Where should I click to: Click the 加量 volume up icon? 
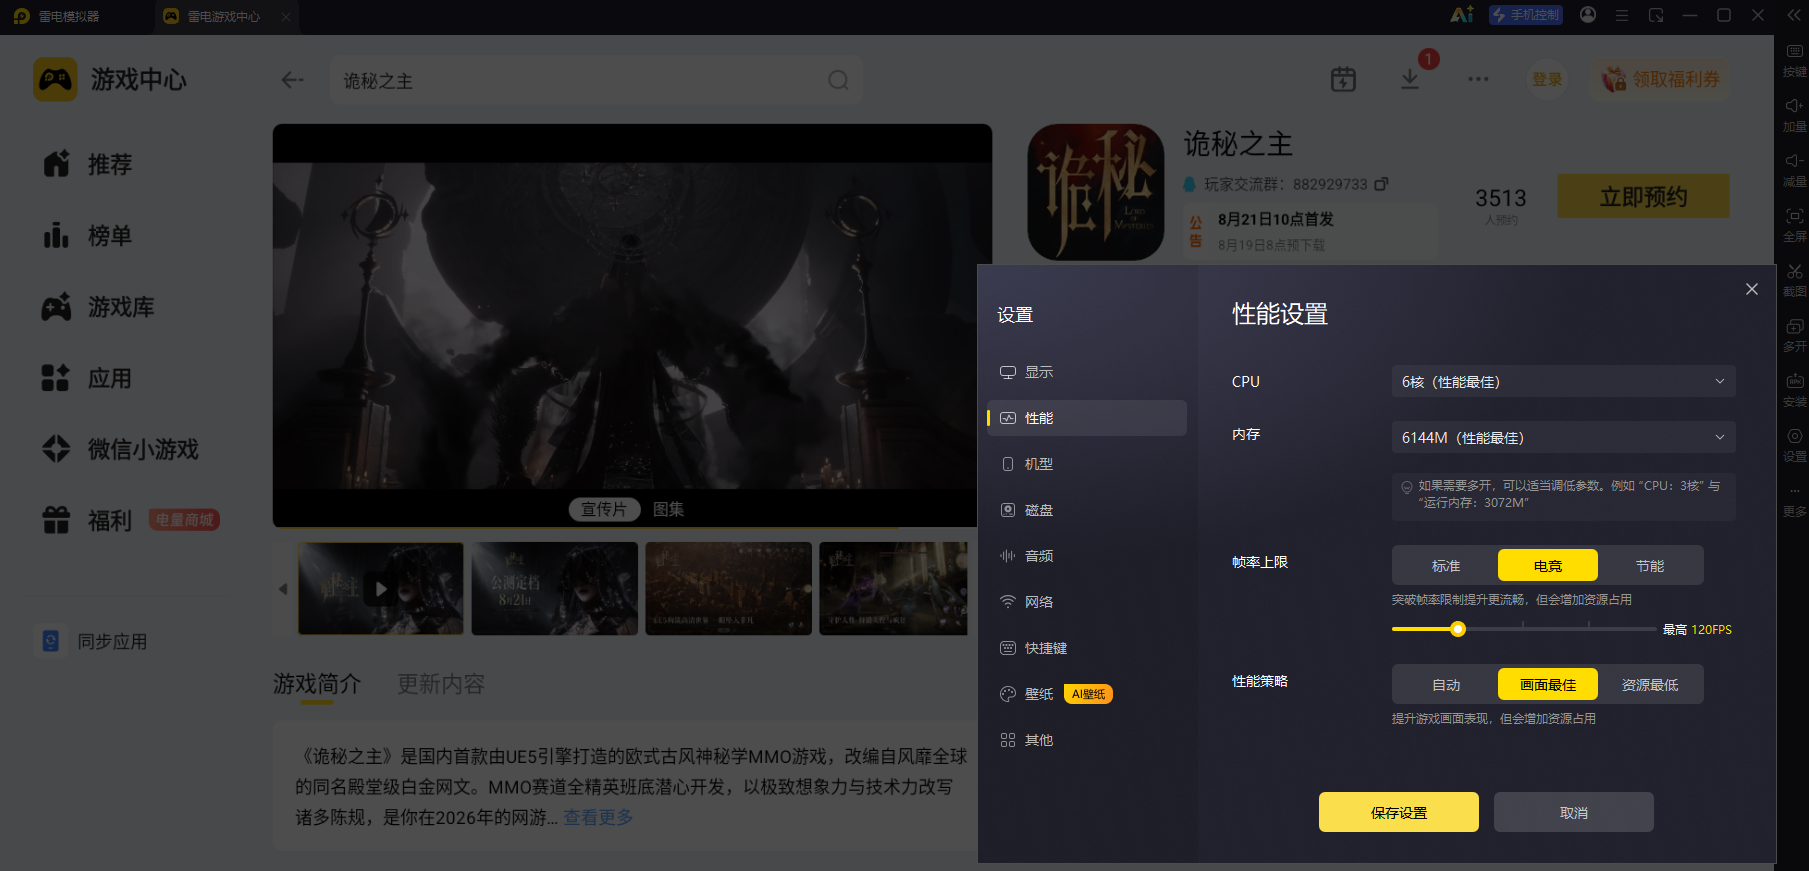coord(1795,114)
